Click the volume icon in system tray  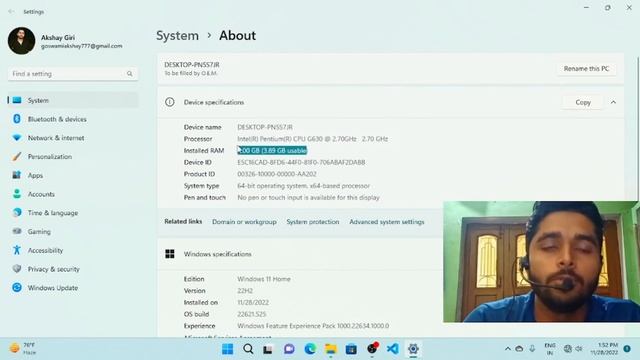tap(579, 349)
